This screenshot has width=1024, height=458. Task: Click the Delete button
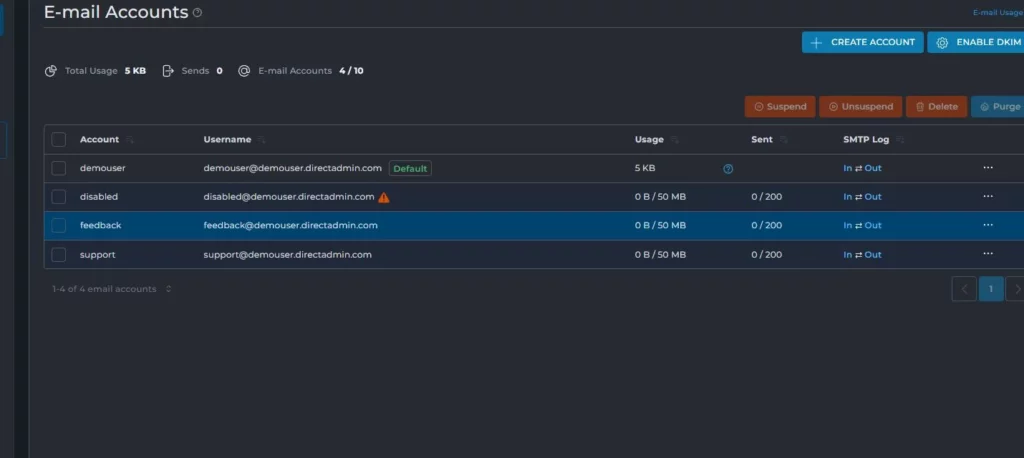pos(936,106)
